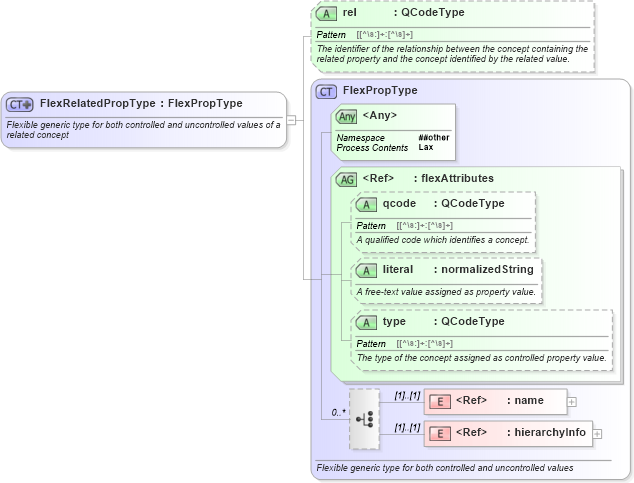Click the Any wildcard icon

[347, 117]
